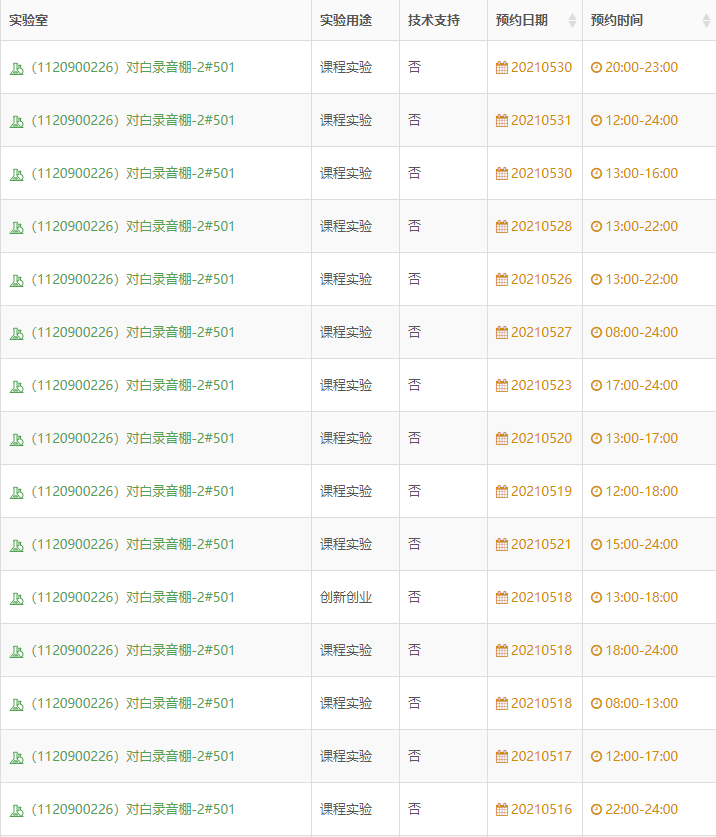
Task: Click the clock icon beside 13:00-17:00
Action: [596, 438]
